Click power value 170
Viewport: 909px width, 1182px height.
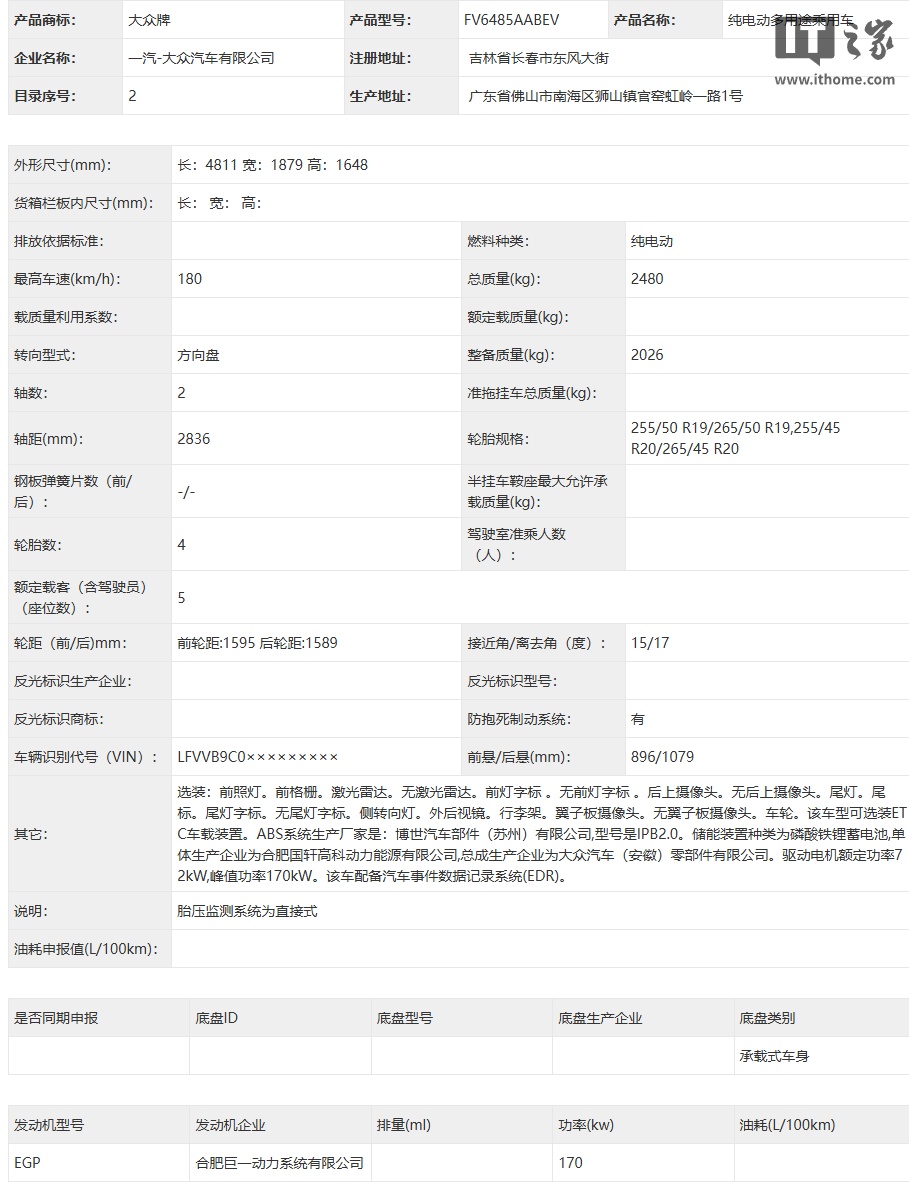(571, 1163)
